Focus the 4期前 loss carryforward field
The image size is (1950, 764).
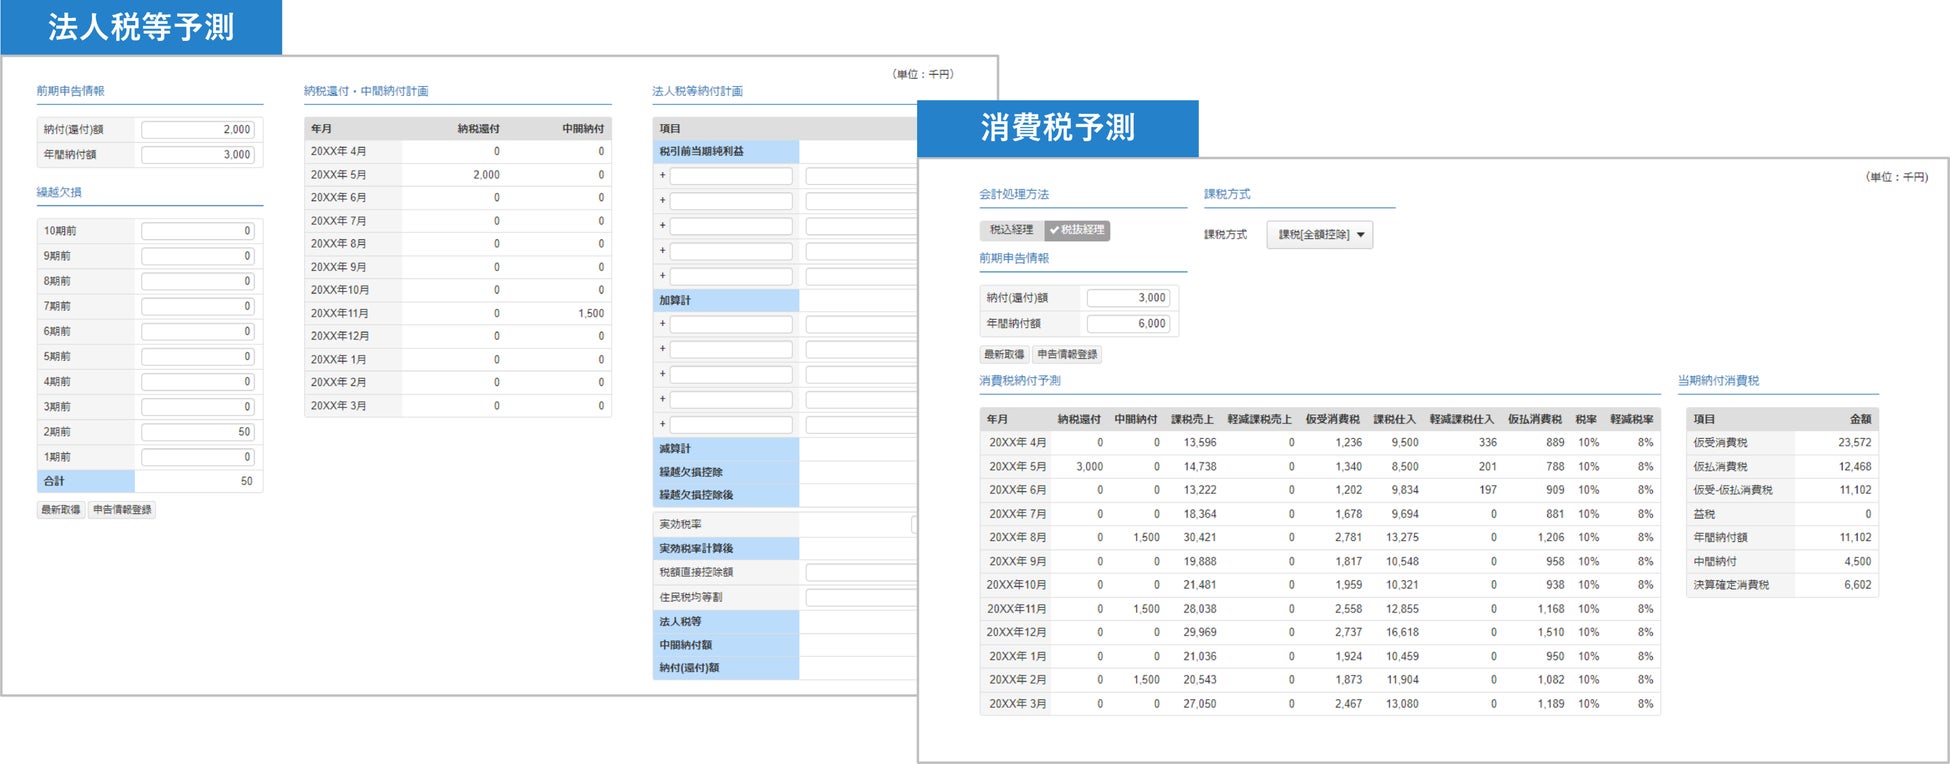198,382
